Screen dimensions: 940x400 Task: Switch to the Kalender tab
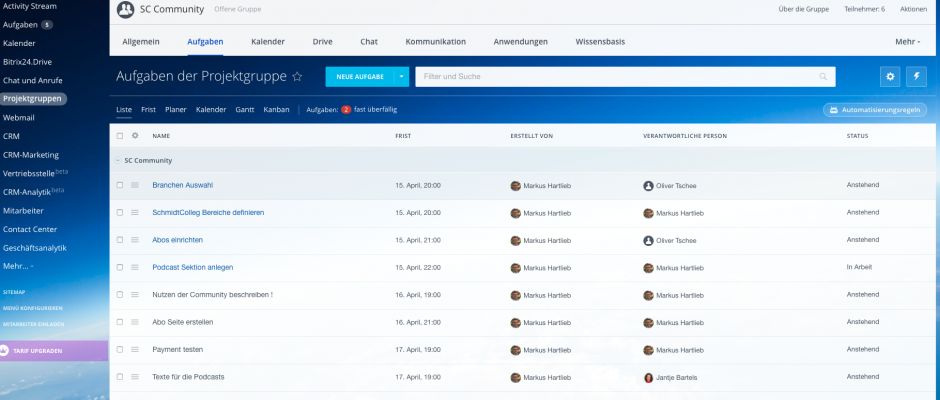(x=268, y=42)
